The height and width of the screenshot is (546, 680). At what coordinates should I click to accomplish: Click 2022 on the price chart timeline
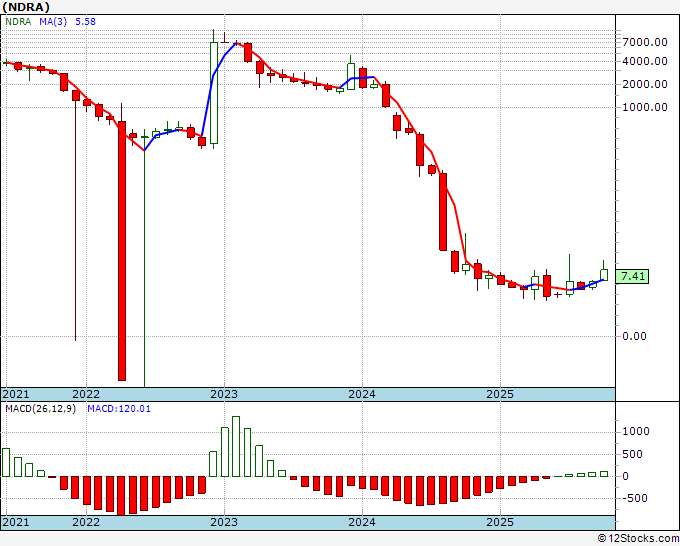click(x=86, y=394)
